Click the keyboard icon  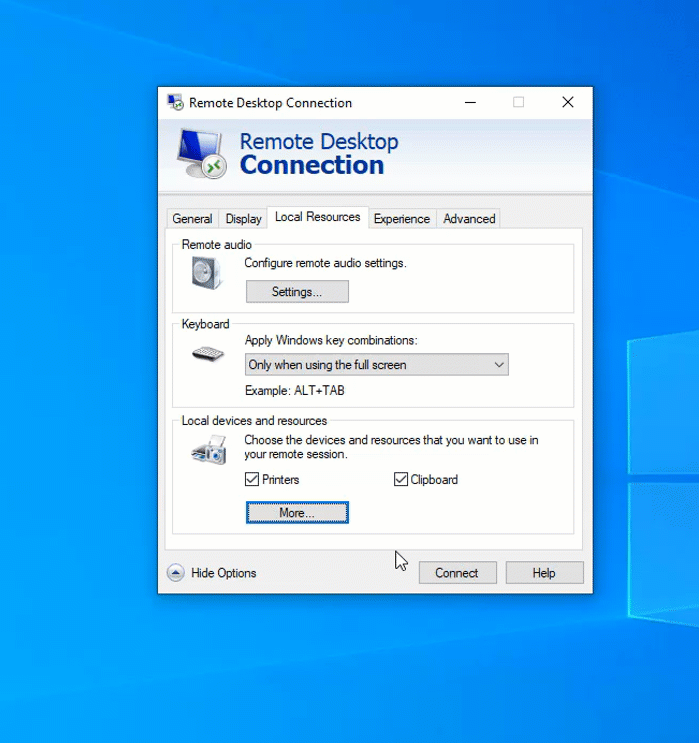point(208,353)
